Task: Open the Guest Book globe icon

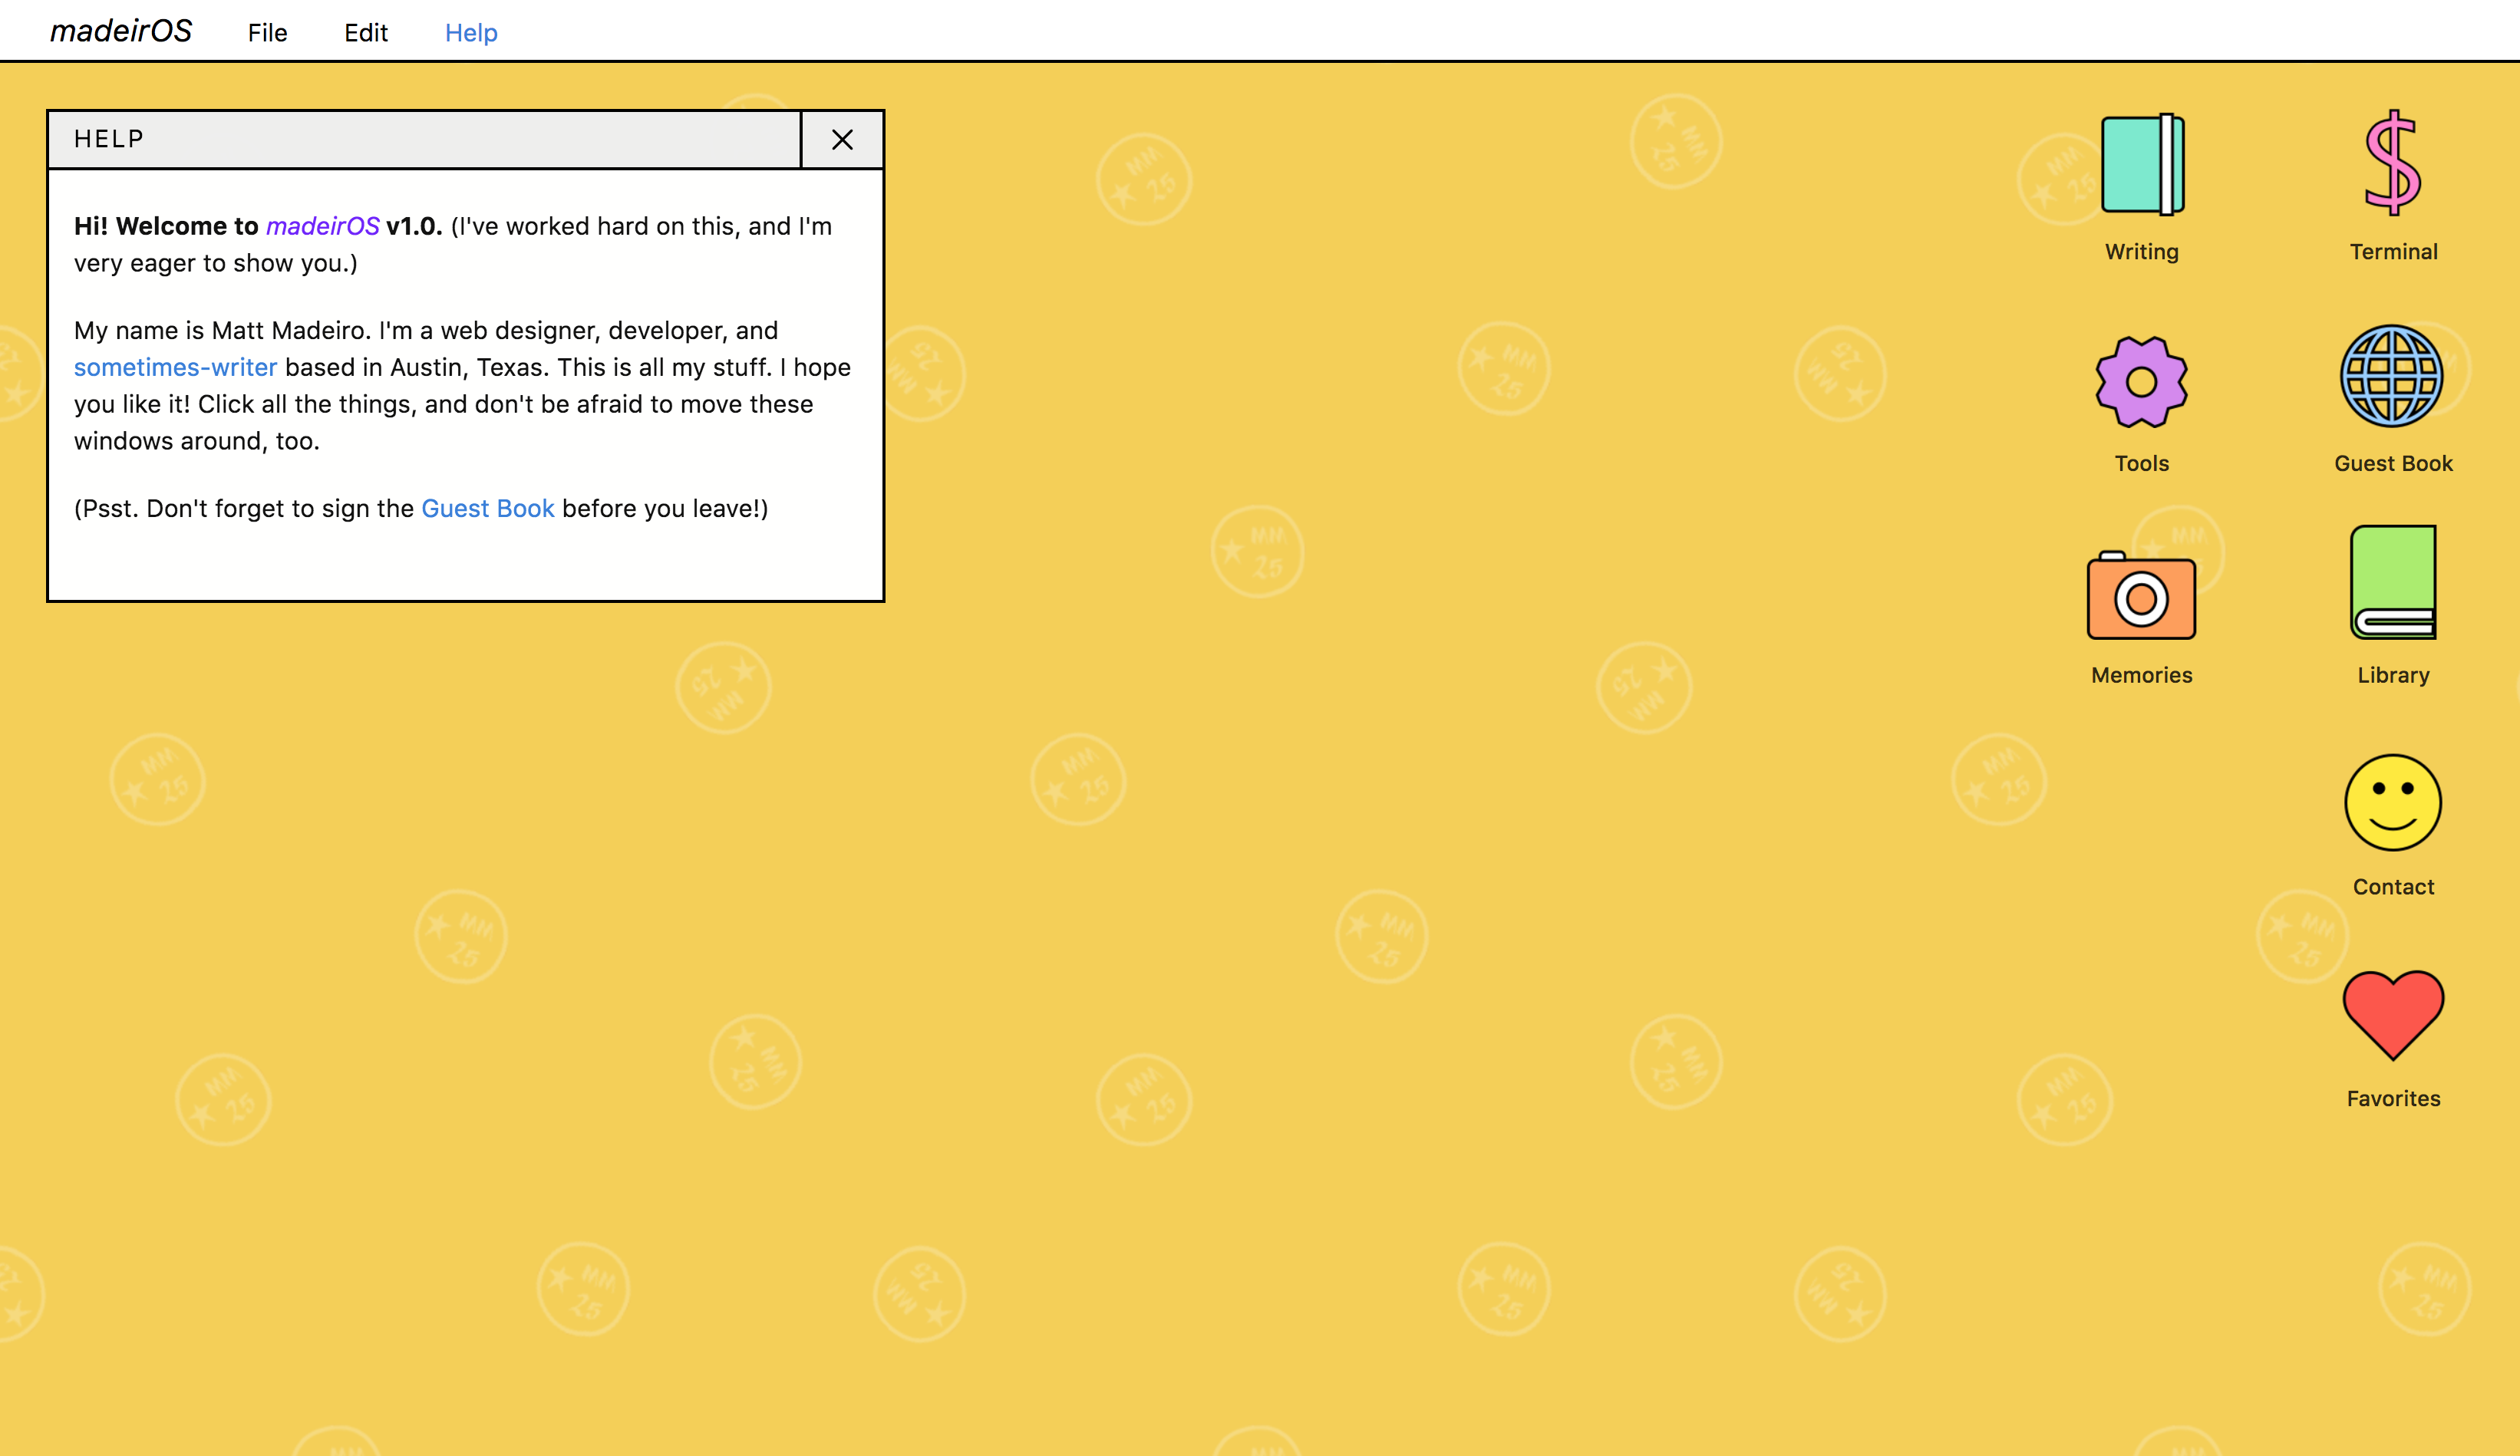Action: pos(2392,376)
